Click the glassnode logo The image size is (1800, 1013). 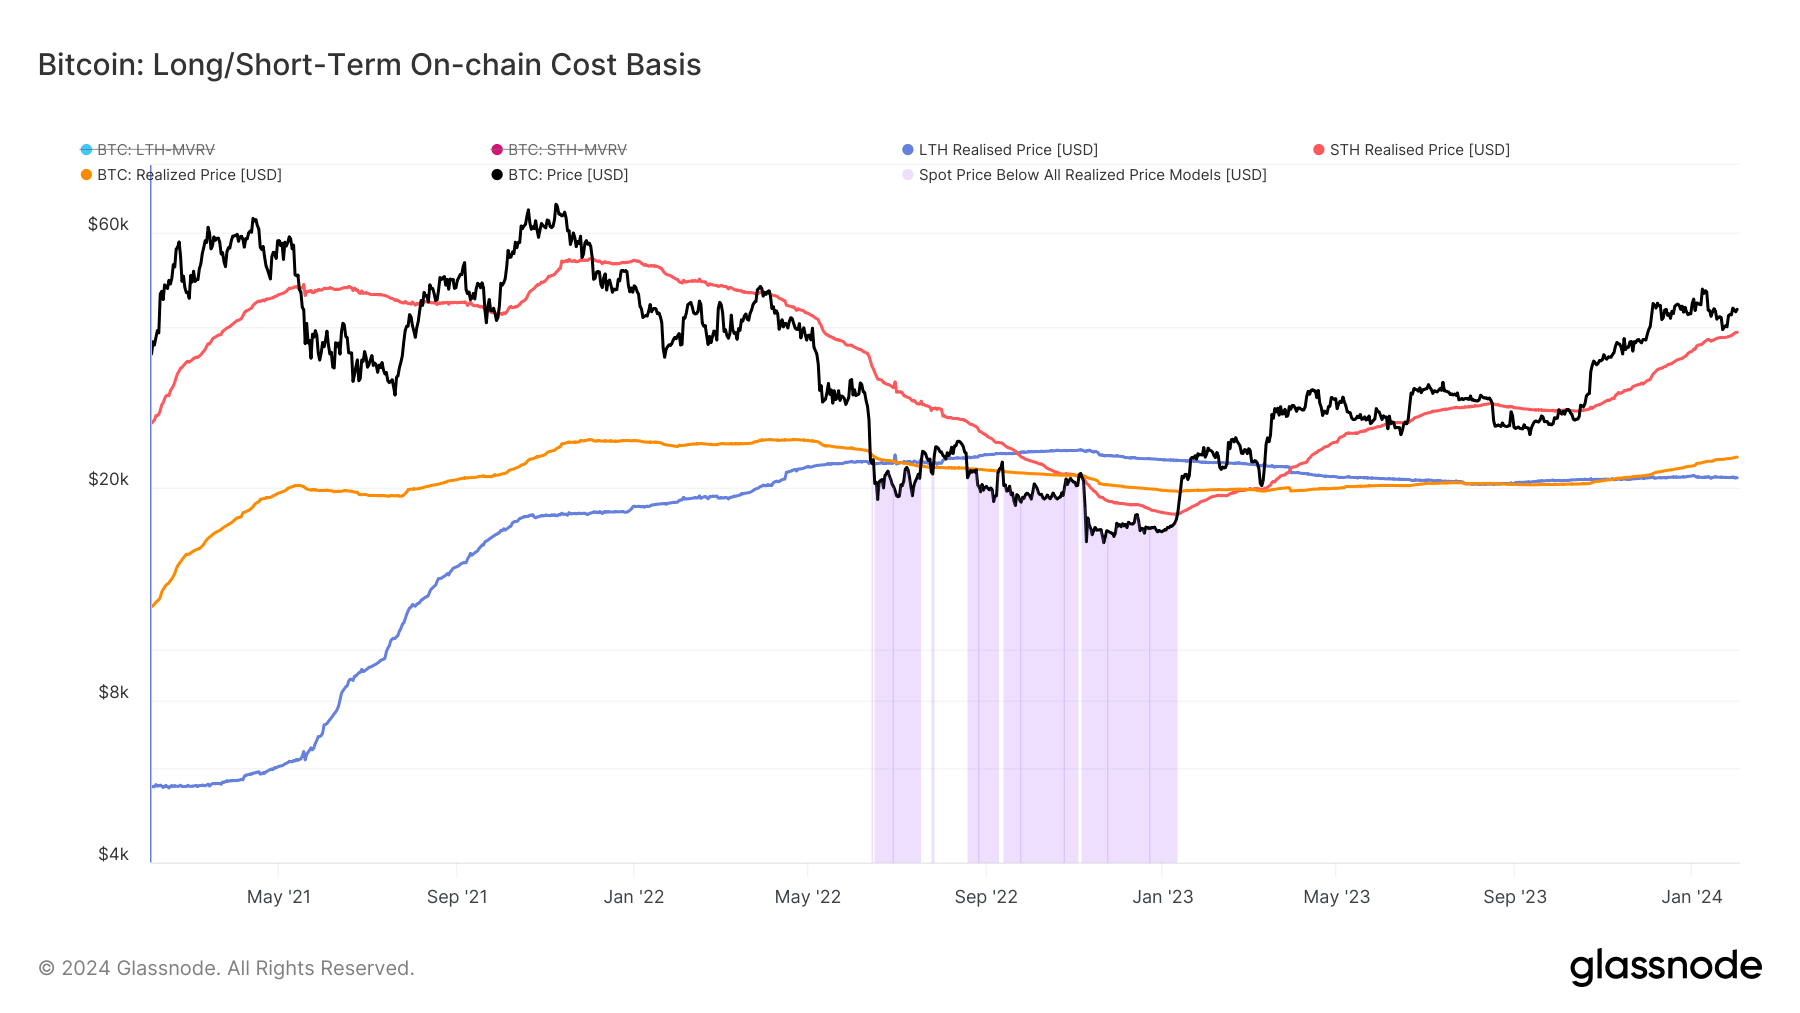point(1665,967)
